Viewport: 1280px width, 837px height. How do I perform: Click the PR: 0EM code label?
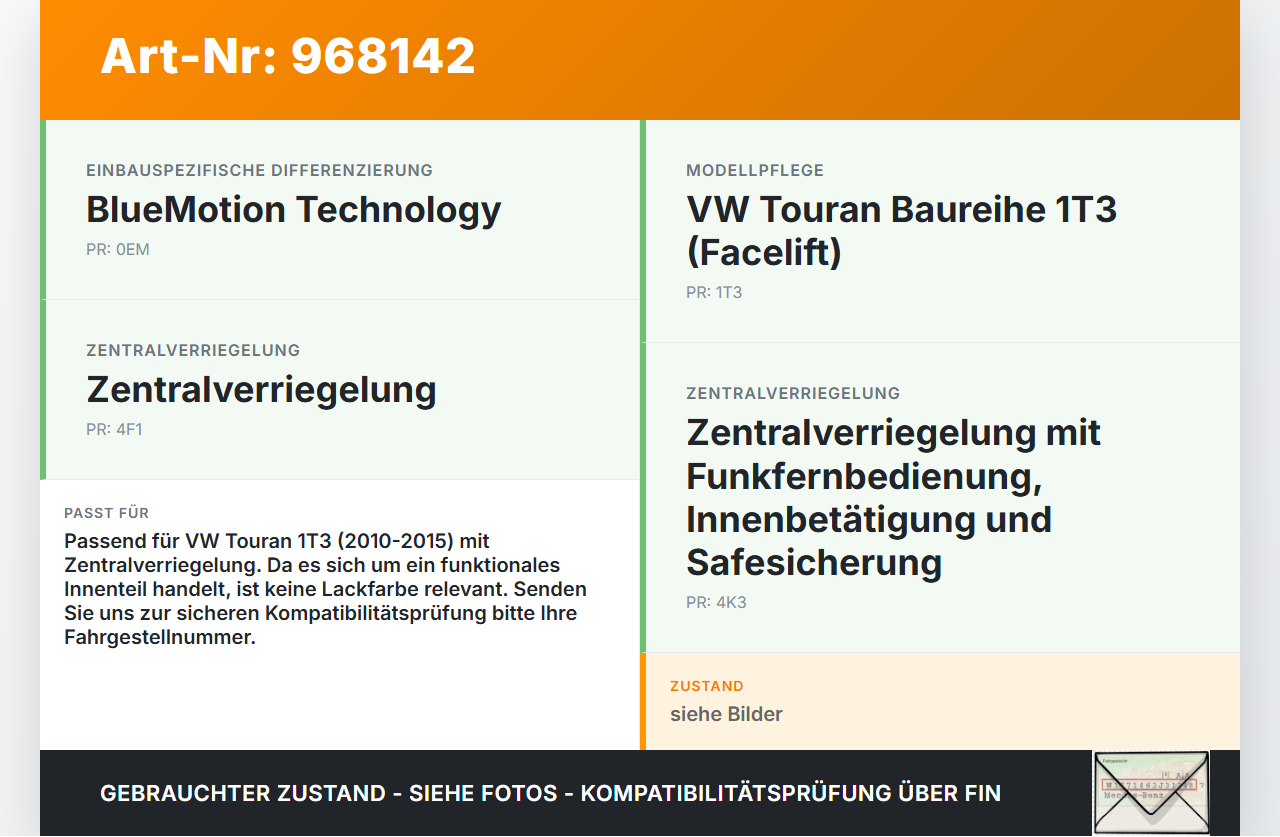[118, 249]
